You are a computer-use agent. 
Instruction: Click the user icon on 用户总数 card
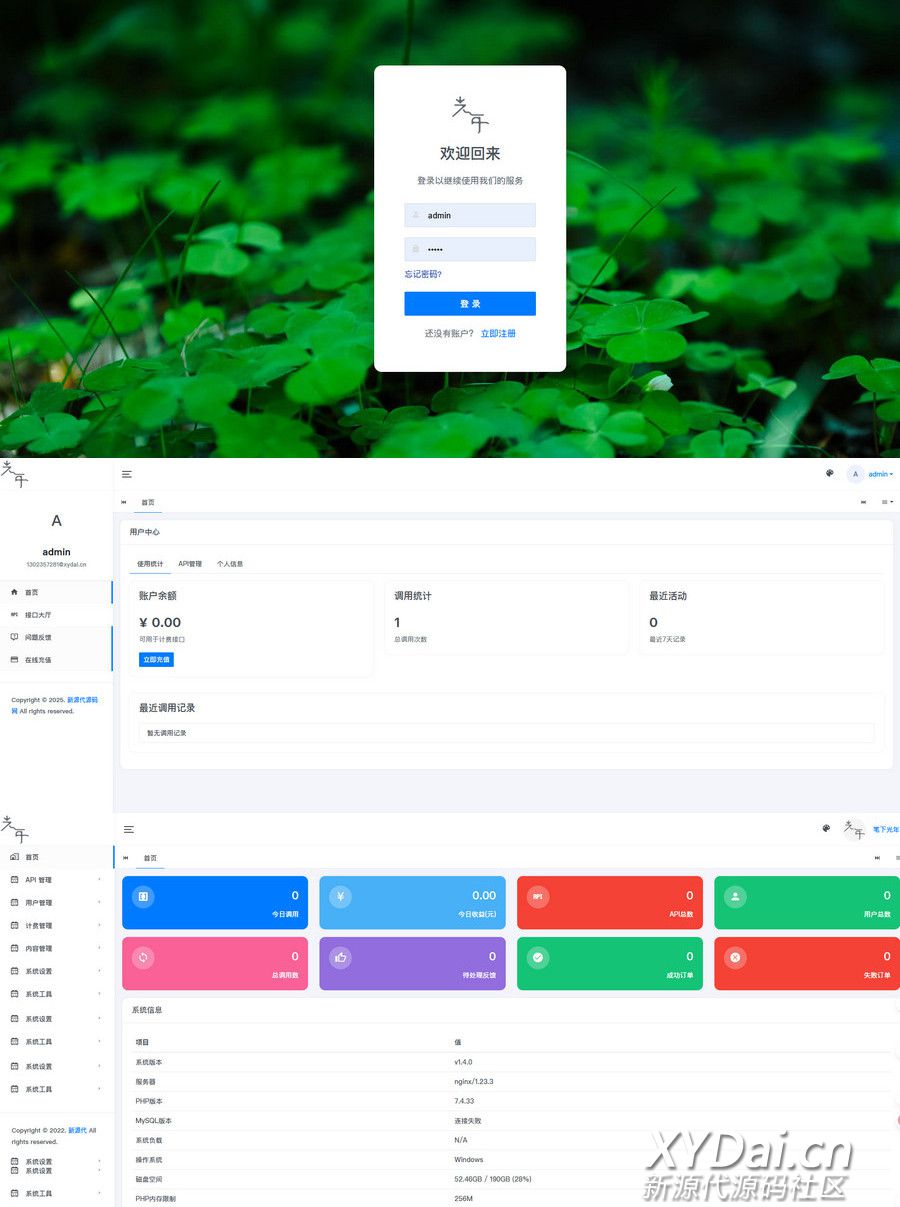(735, 897)
